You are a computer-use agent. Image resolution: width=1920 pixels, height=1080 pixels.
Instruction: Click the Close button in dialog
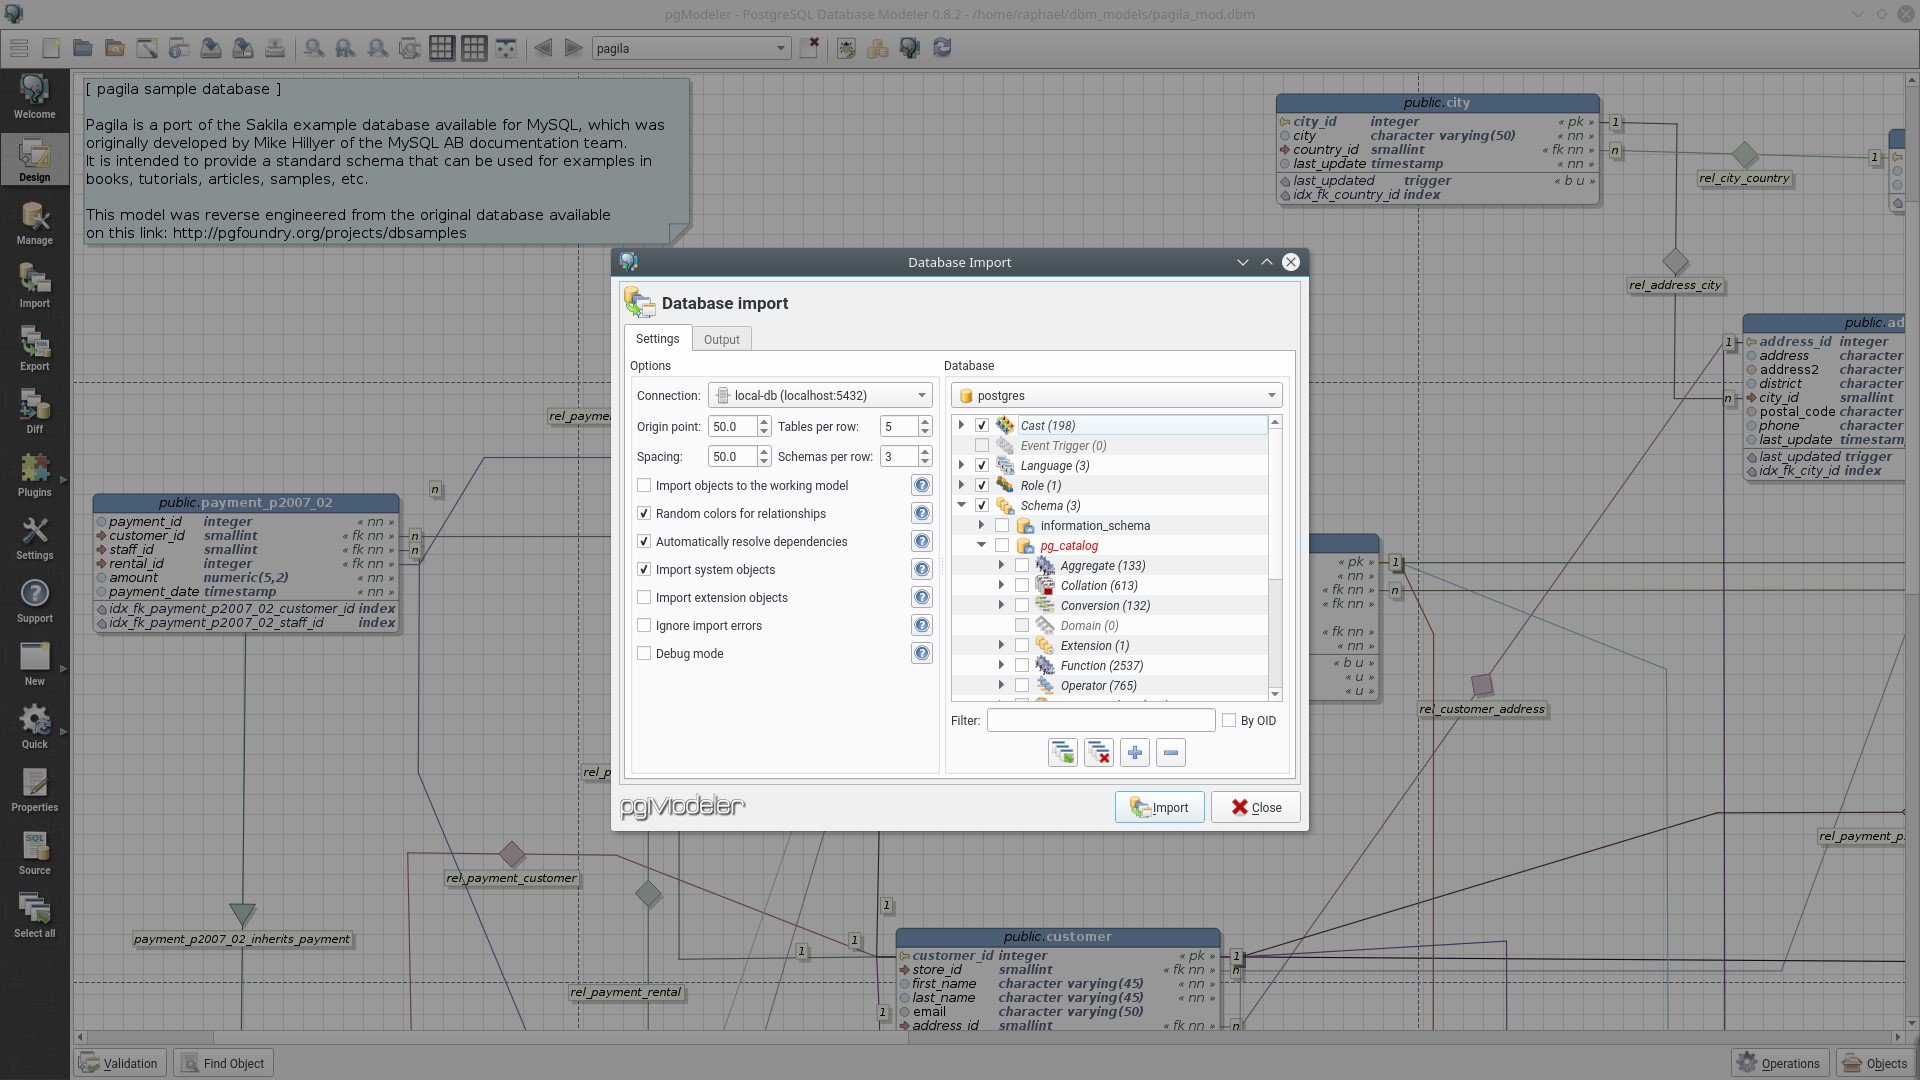1256,807
